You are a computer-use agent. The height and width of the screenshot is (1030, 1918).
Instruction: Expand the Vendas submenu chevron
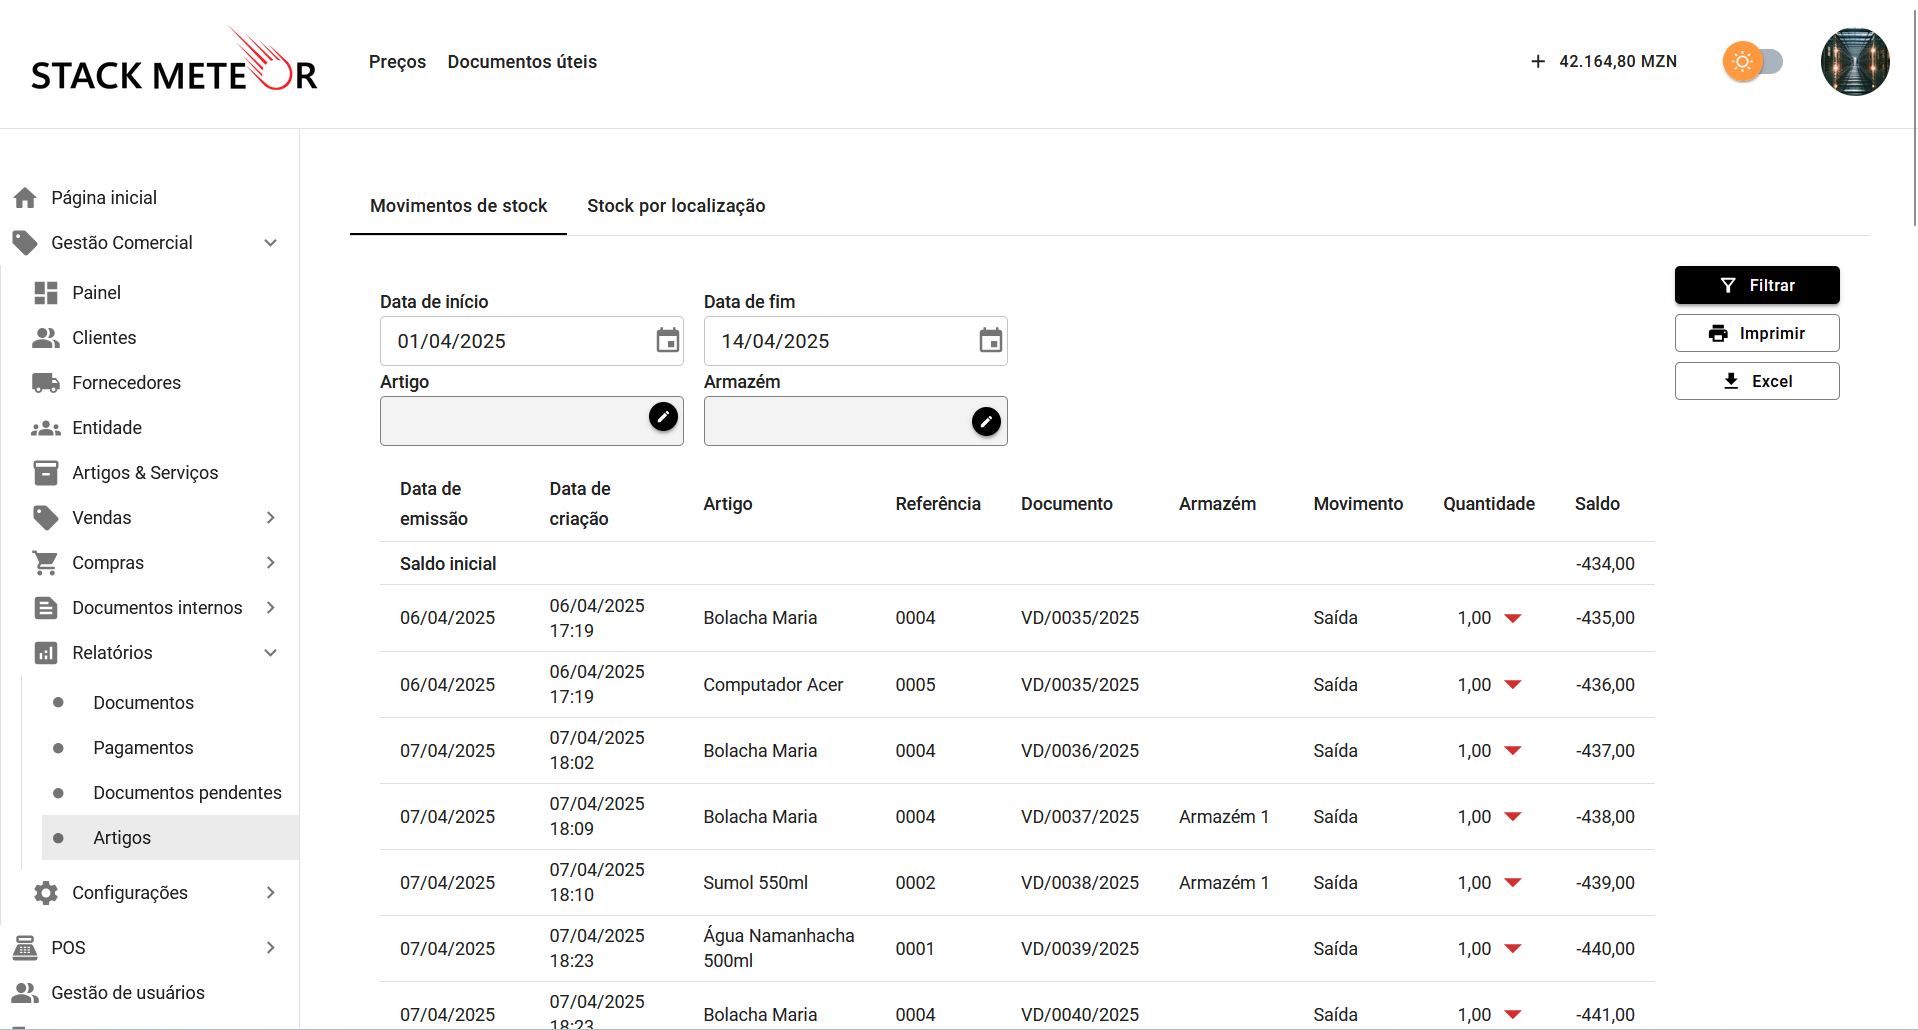coord(270,518)
